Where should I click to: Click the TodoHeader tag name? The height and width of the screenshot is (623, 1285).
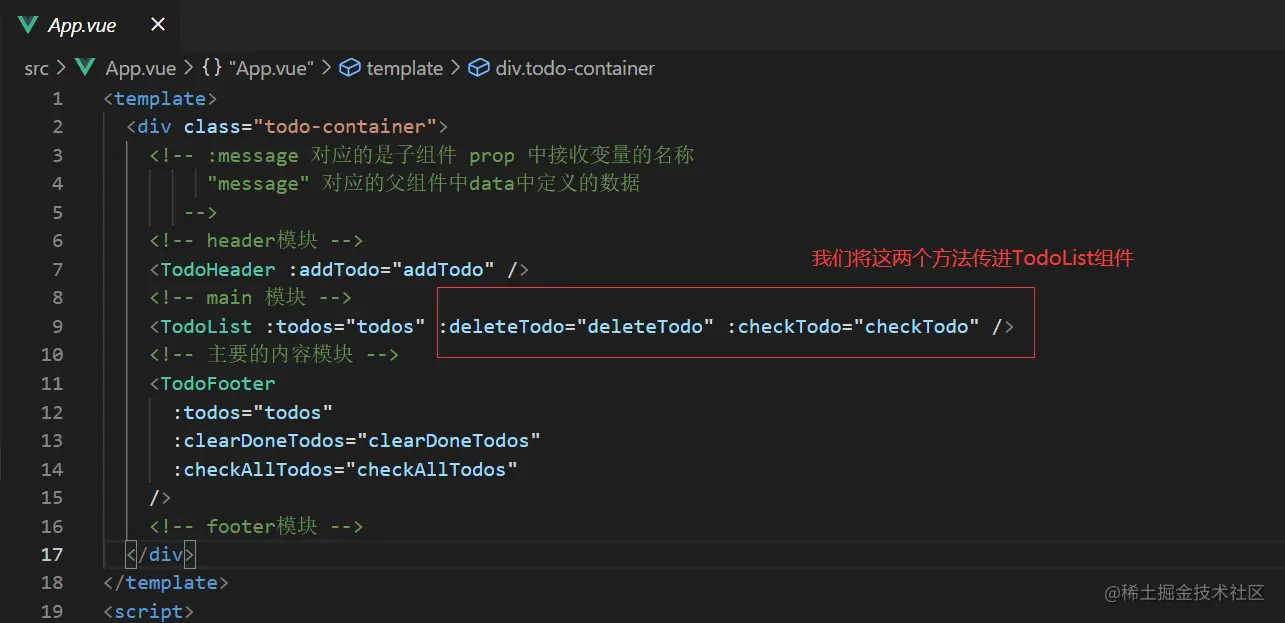tap(218, 269)
